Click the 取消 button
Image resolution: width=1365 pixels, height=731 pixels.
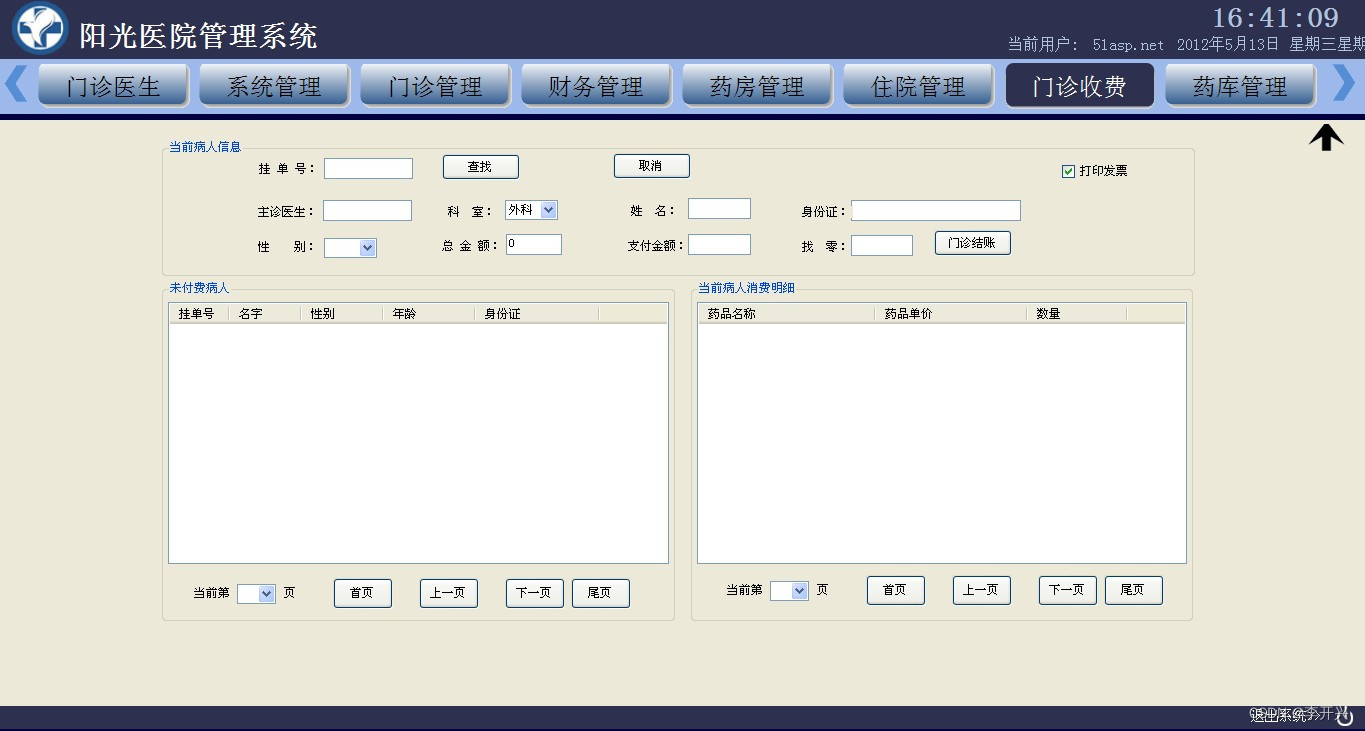[651, 166]
